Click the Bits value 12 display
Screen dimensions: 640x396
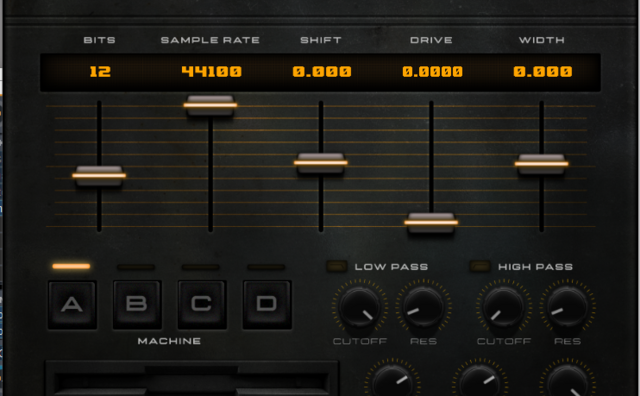(x=100, y=72)
